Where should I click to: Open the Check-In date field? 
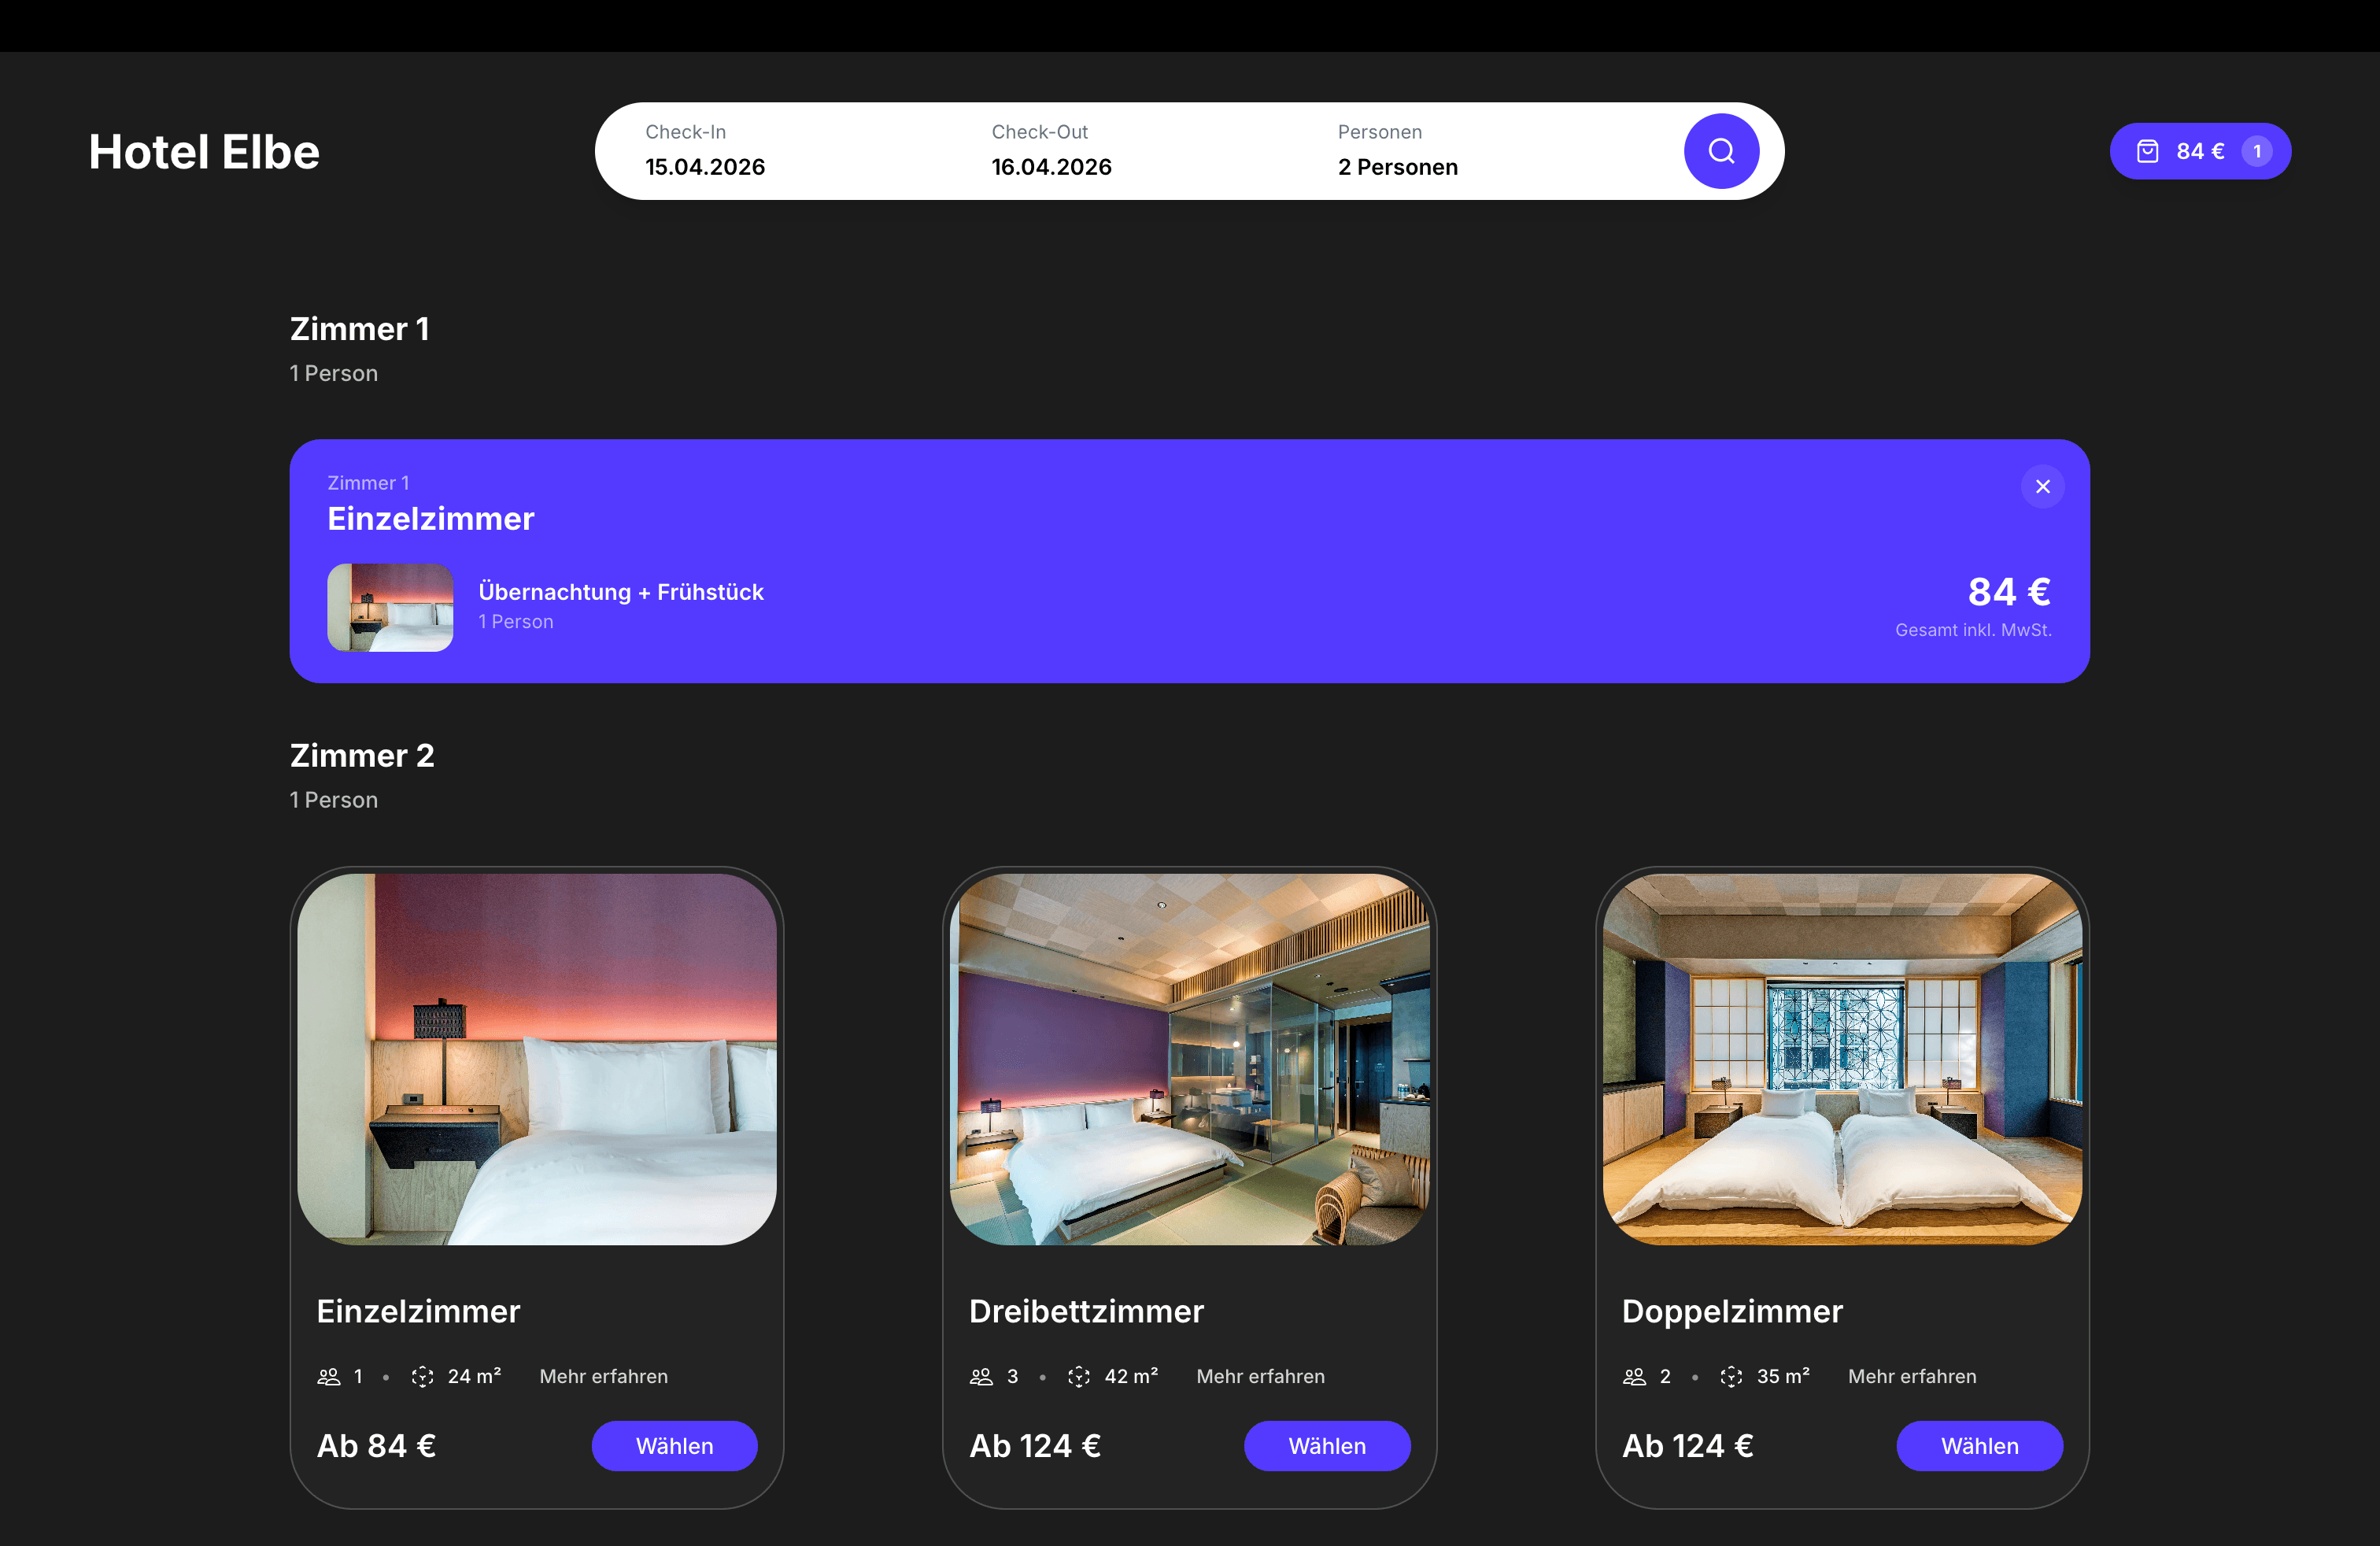(704, 151)
